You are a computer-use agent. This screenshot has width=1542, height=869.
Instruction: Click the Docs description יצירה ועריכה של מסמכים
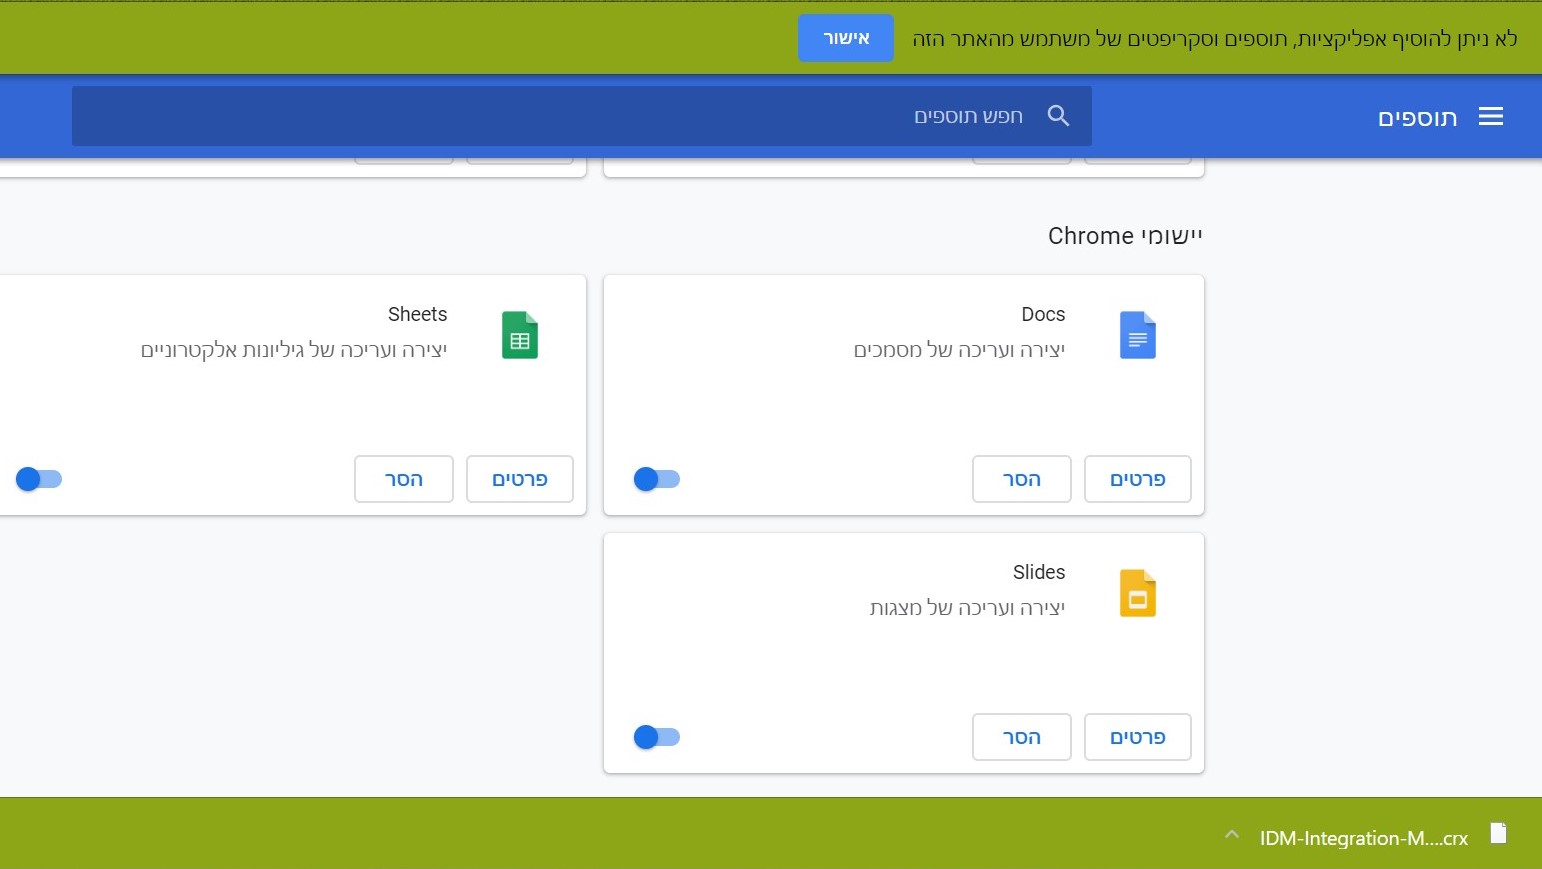pos(959,350)
